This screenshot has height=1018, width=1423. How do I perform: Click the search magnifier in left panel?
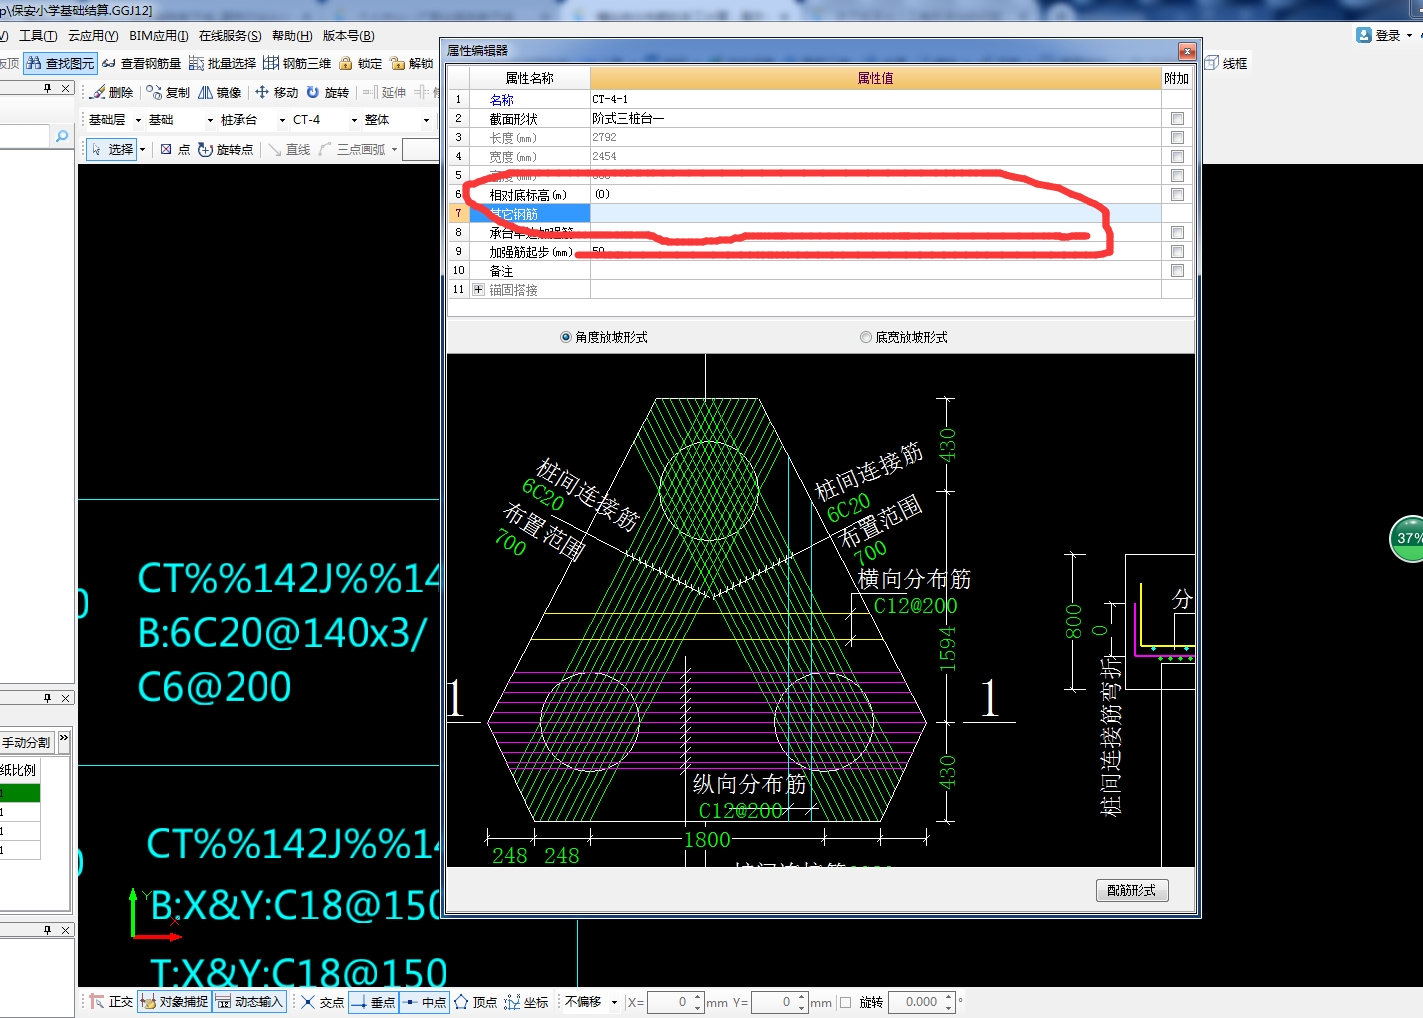click(62, 136)
